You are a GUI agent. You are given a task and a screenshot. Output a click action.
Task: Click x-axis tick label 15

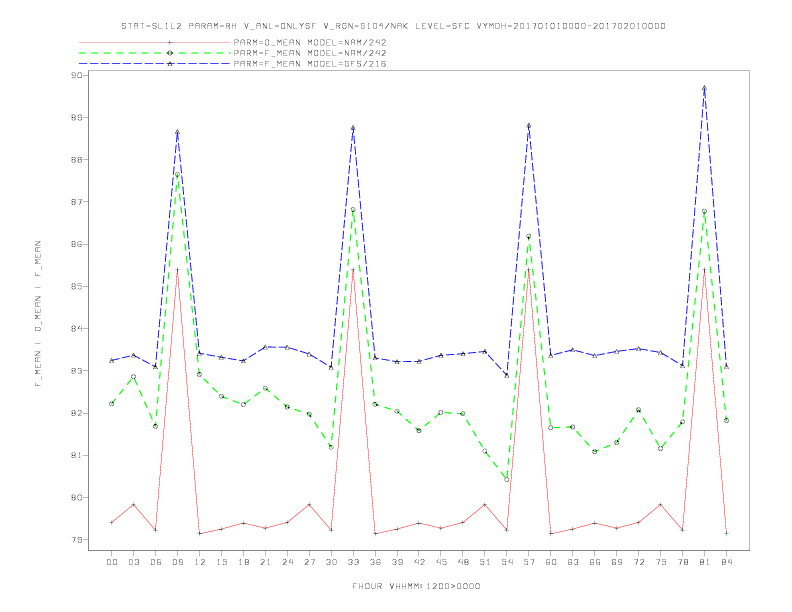pos(221,562)
